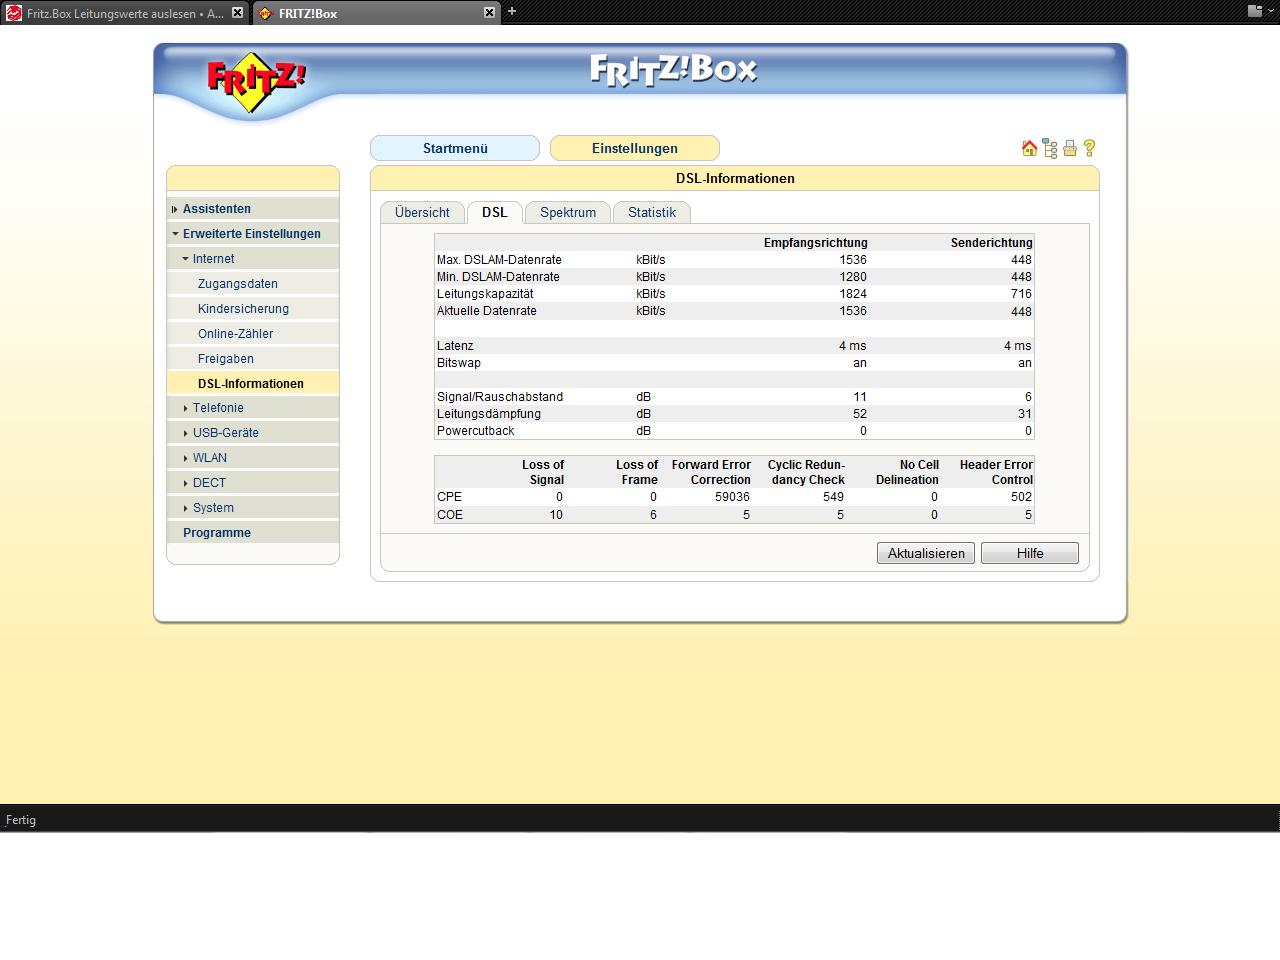Open a new browser tab with plus icon

[x=512, y=12]
